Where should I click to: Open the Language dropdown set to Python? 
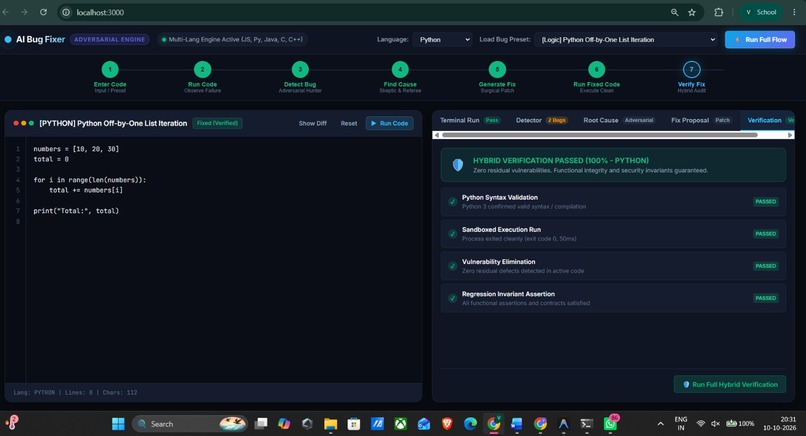[x=442, y=40]
